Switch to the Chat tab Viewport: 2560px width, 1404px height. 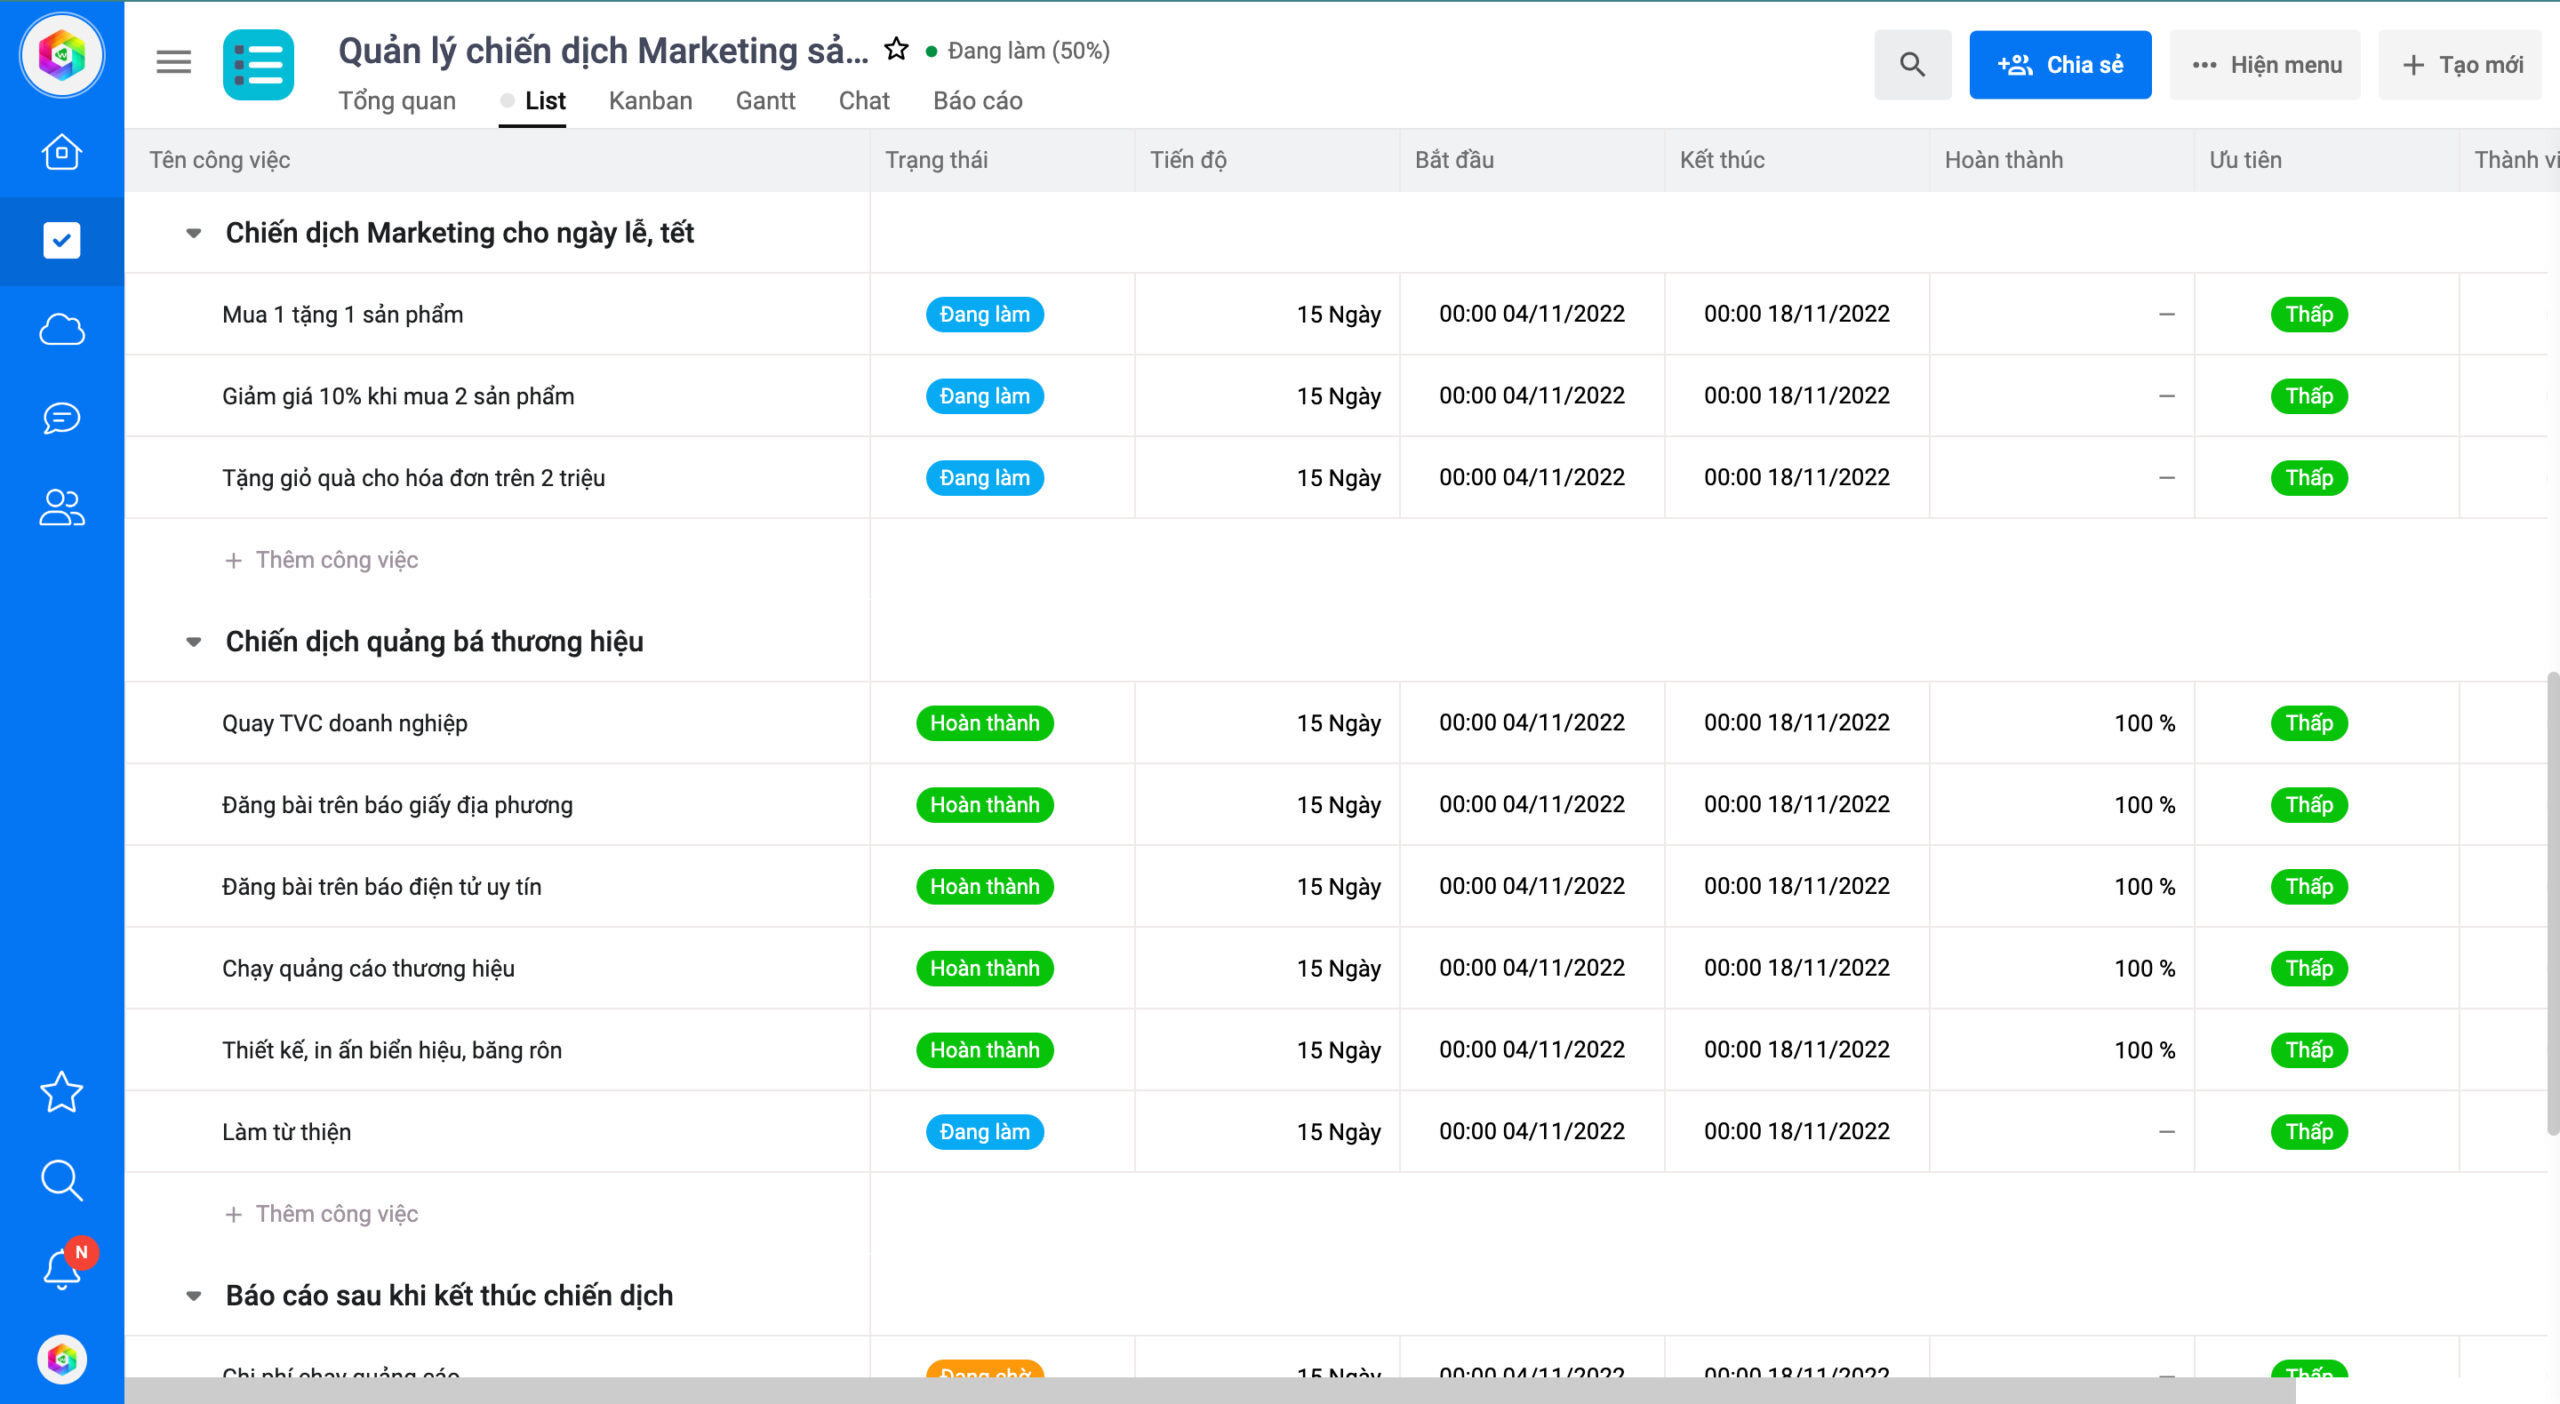coord(864,101)
